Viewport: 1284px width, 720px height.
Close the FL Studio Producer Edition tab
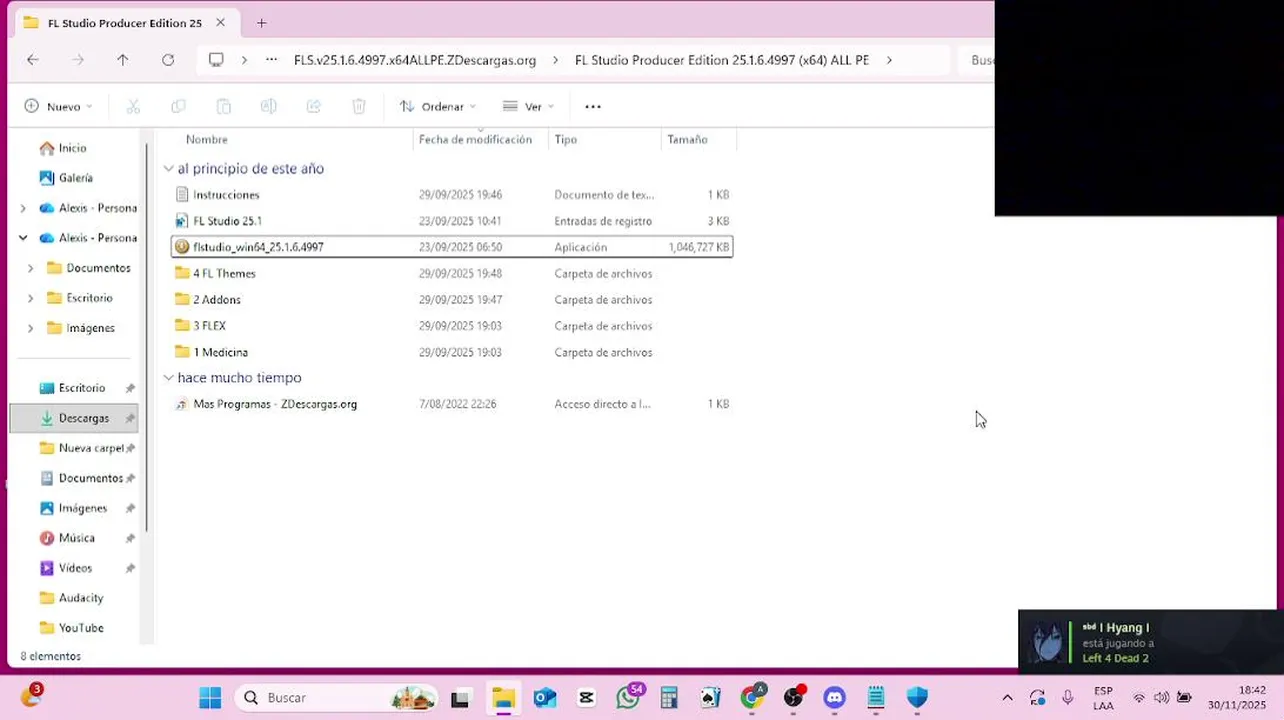pos(220,22)
